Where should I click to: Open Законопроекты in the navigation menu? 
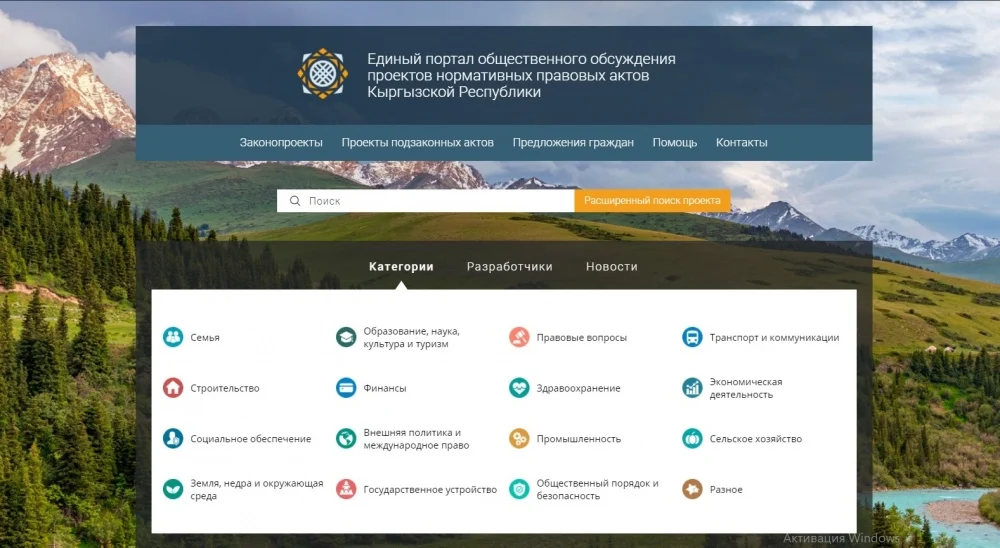(x=281, y=143)
